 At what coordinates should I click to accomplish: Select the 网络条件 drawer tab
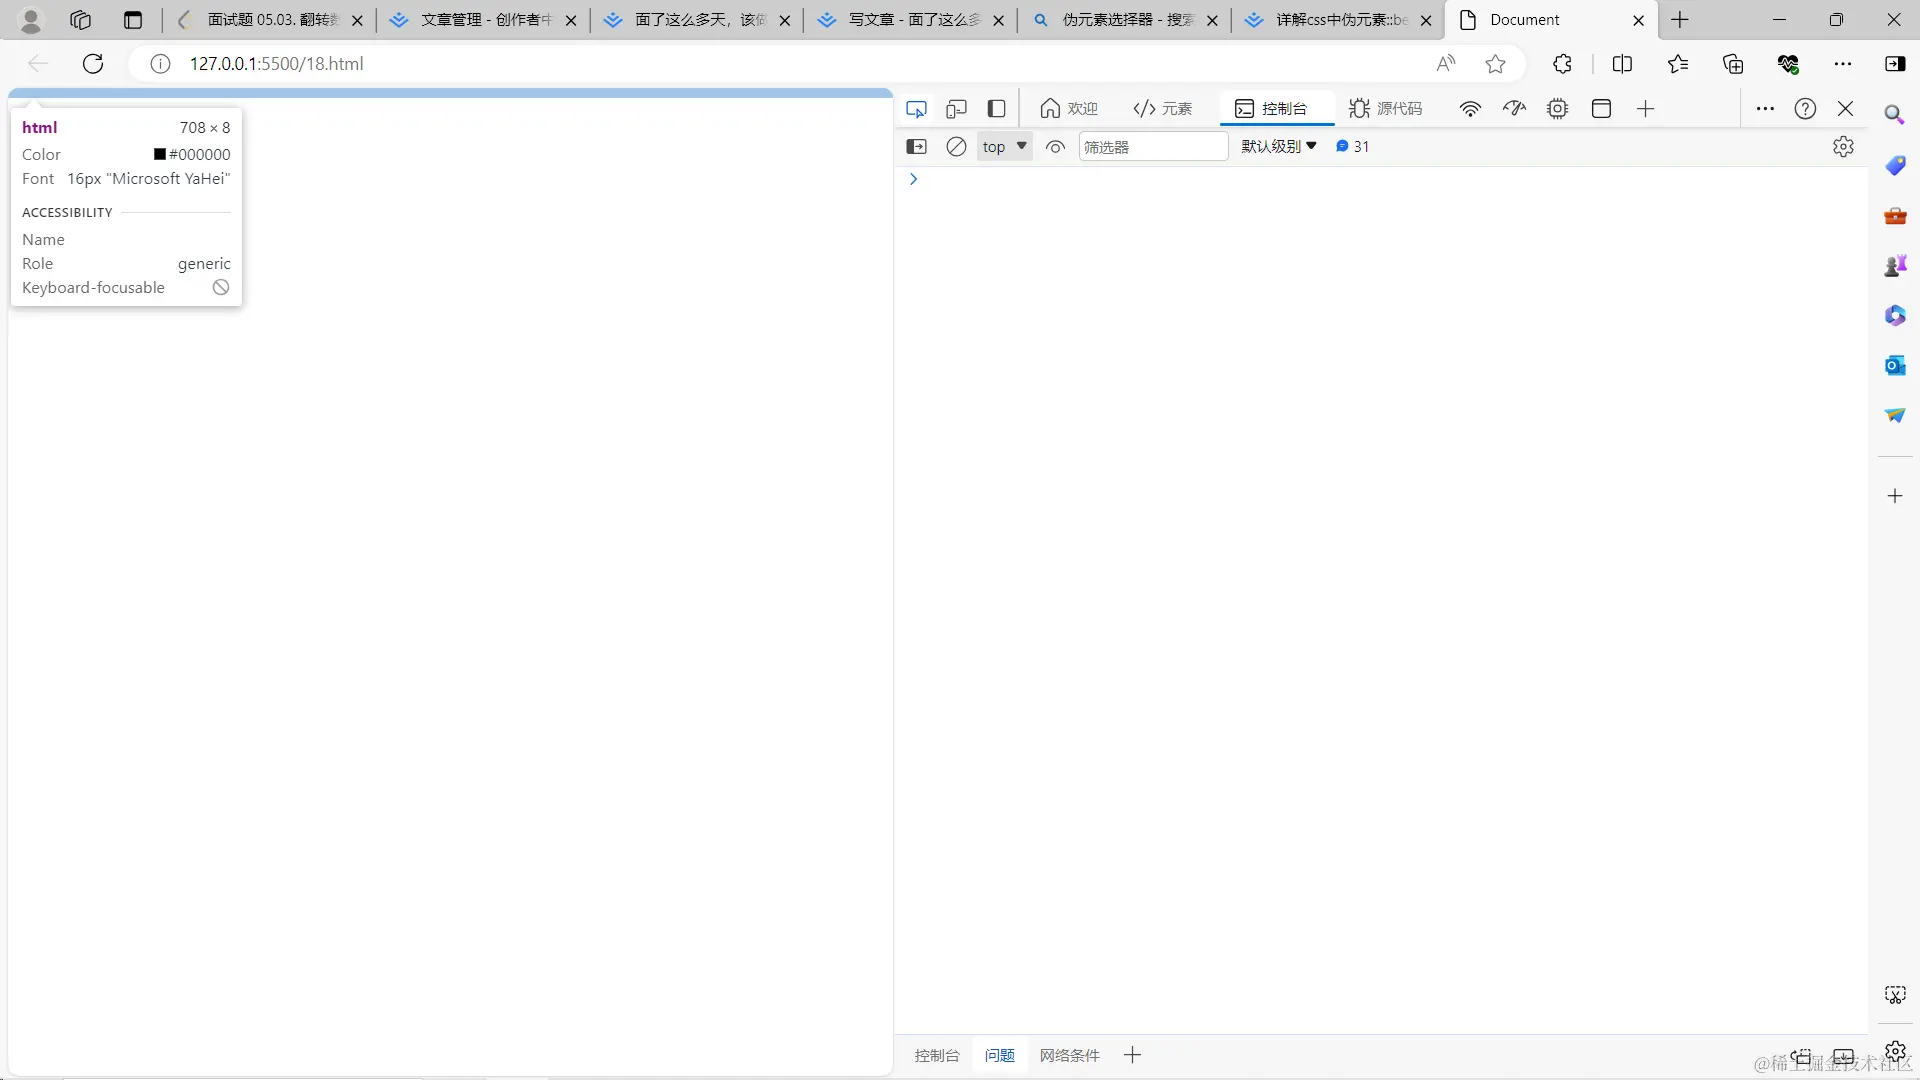pyautogui.click(x=1069, y=1055)
